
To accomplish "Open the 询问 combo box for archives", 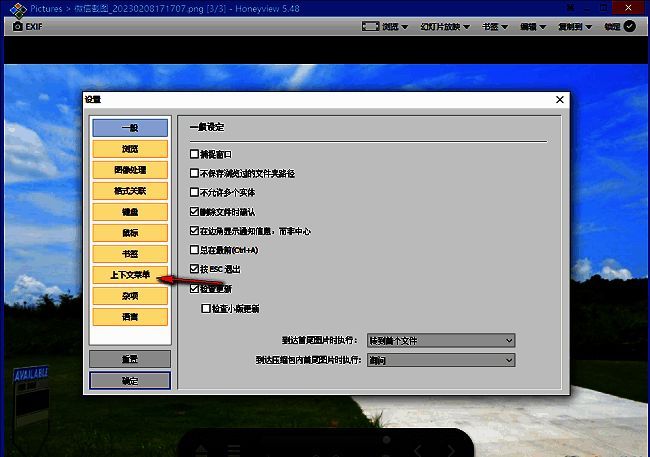I will click(x=441, y=360).
